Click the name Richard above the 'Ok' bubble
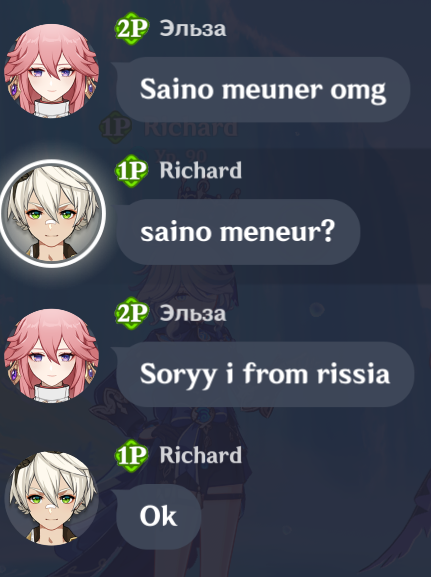The width and height of the screenshot is (431, 577). coord(201,455)
